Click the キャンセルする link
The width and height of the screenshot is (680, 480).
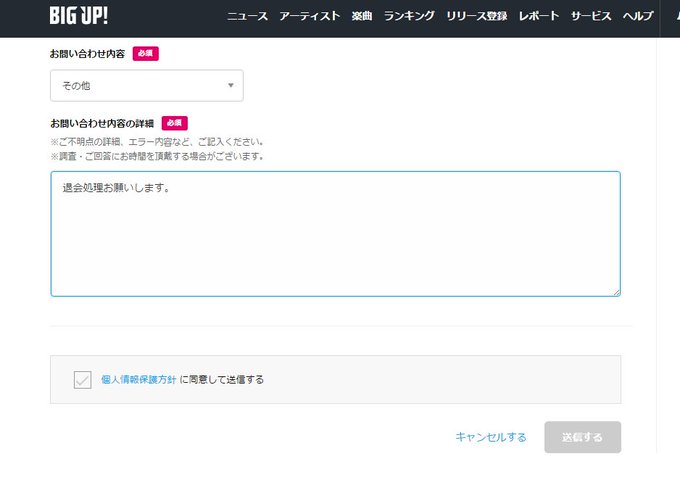(x=490, y=437)
